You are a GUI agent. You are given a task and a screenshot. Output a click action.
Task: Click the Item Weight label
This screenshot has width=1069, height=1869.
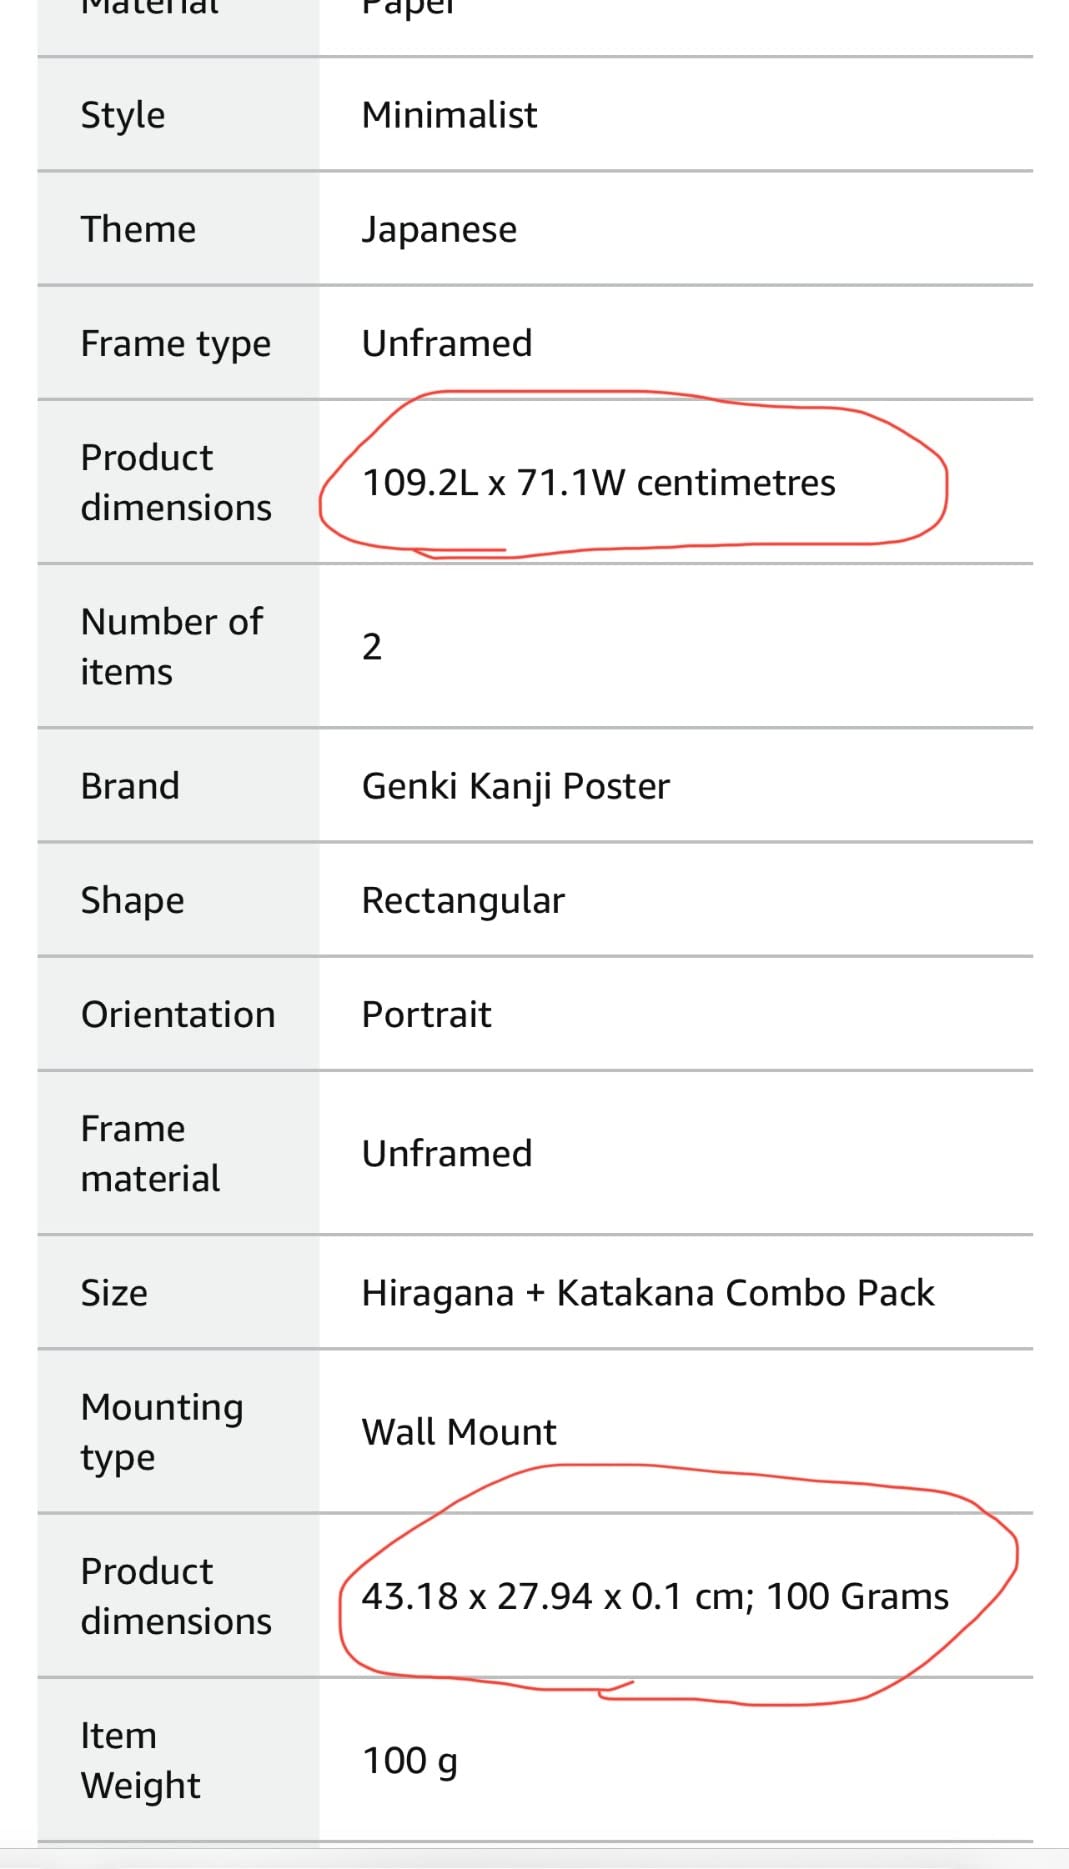coord(140,1760)
